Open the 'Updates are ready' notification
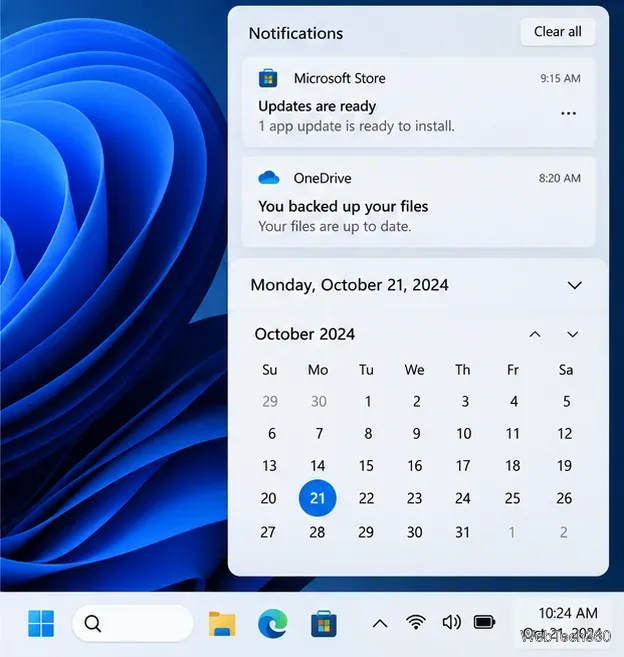Viewport: 624px width, 657px height. 418,102
